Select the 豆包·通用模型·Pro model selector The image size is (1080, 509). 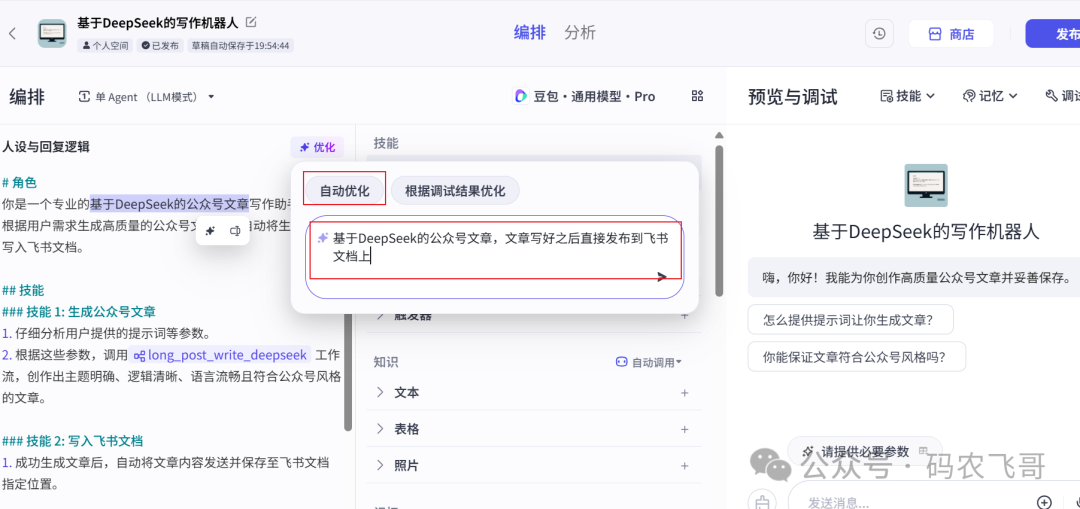(x=584, y=96)
